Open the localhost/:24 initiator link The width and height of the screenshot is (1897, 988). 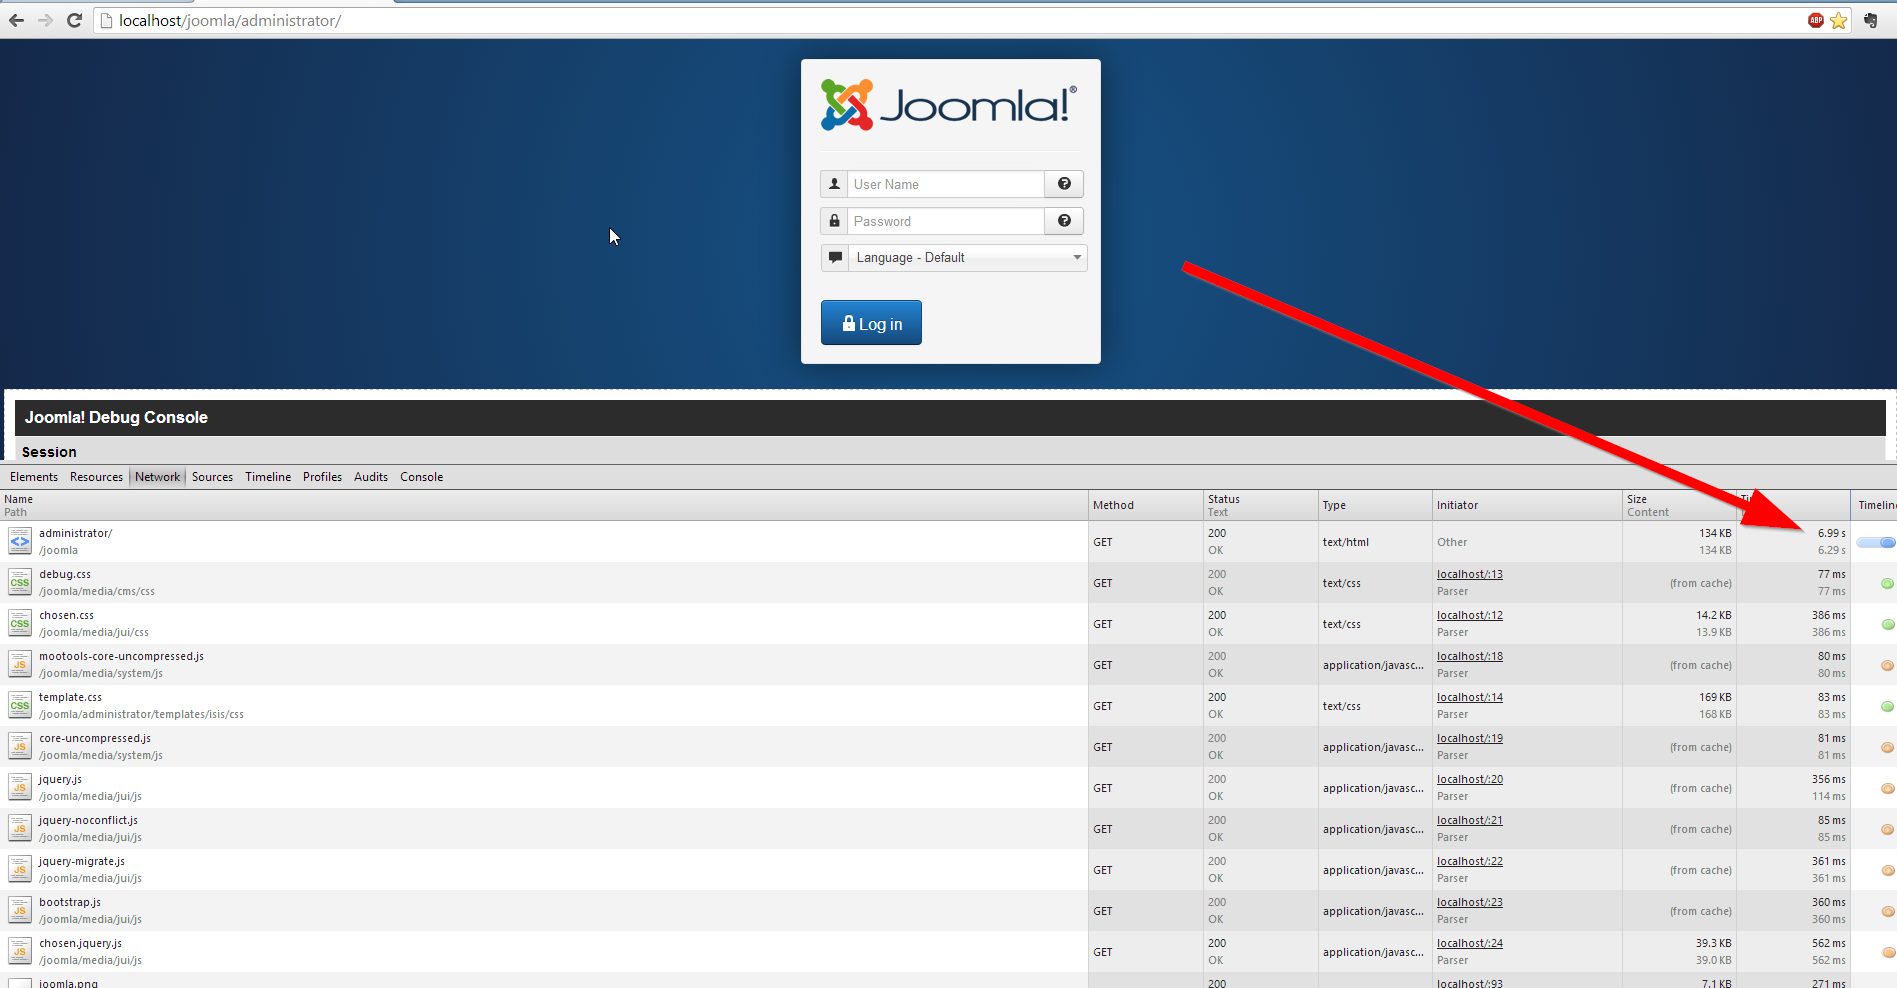(x=1470, y=943)
